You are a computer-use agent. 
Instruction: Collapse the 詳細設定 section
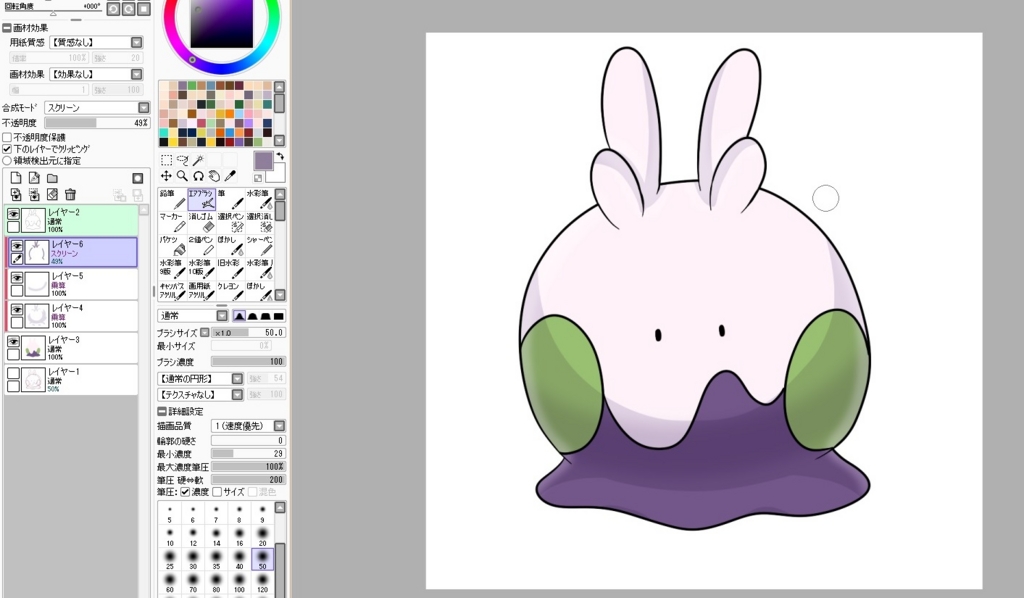(162, 411)
